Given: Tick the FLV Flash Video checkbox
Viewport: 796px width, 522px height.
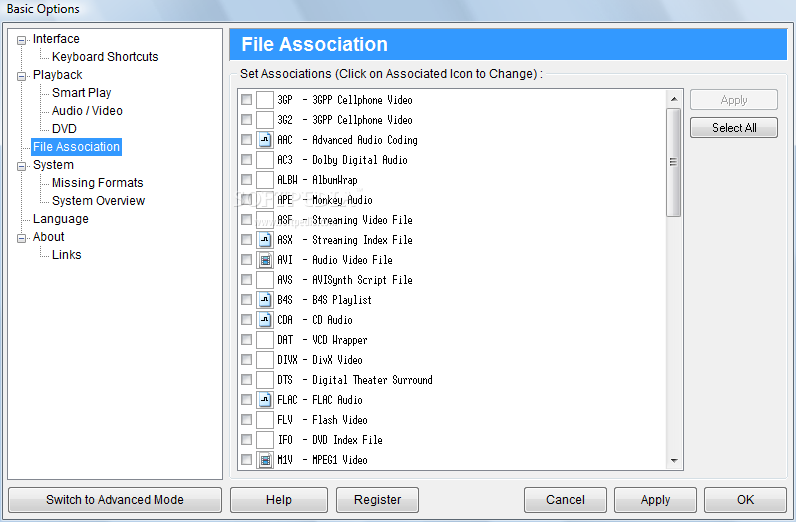Looking at the screenshot, I should click(x=246, y=420).
